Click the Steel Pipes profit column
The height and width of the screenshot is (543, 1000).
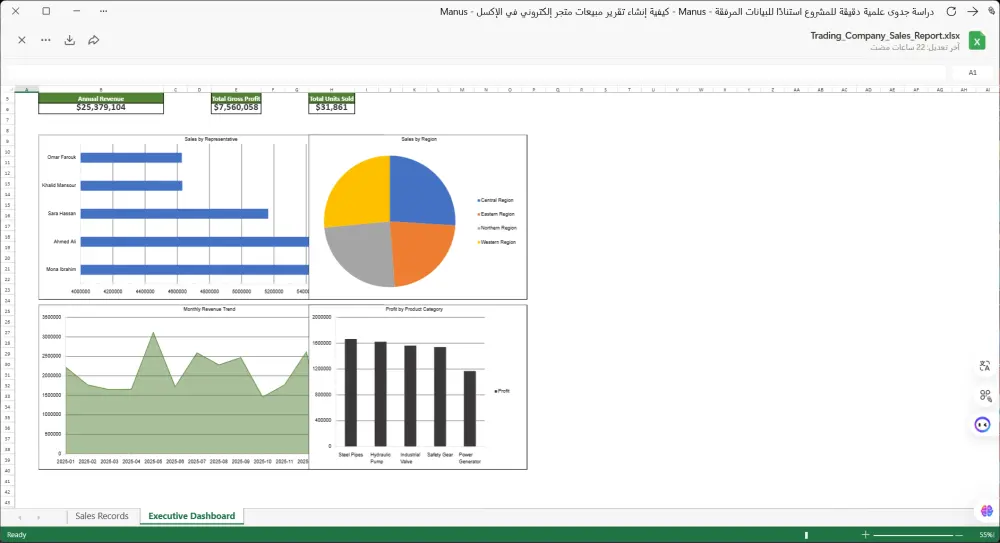(x=351, y=392)
